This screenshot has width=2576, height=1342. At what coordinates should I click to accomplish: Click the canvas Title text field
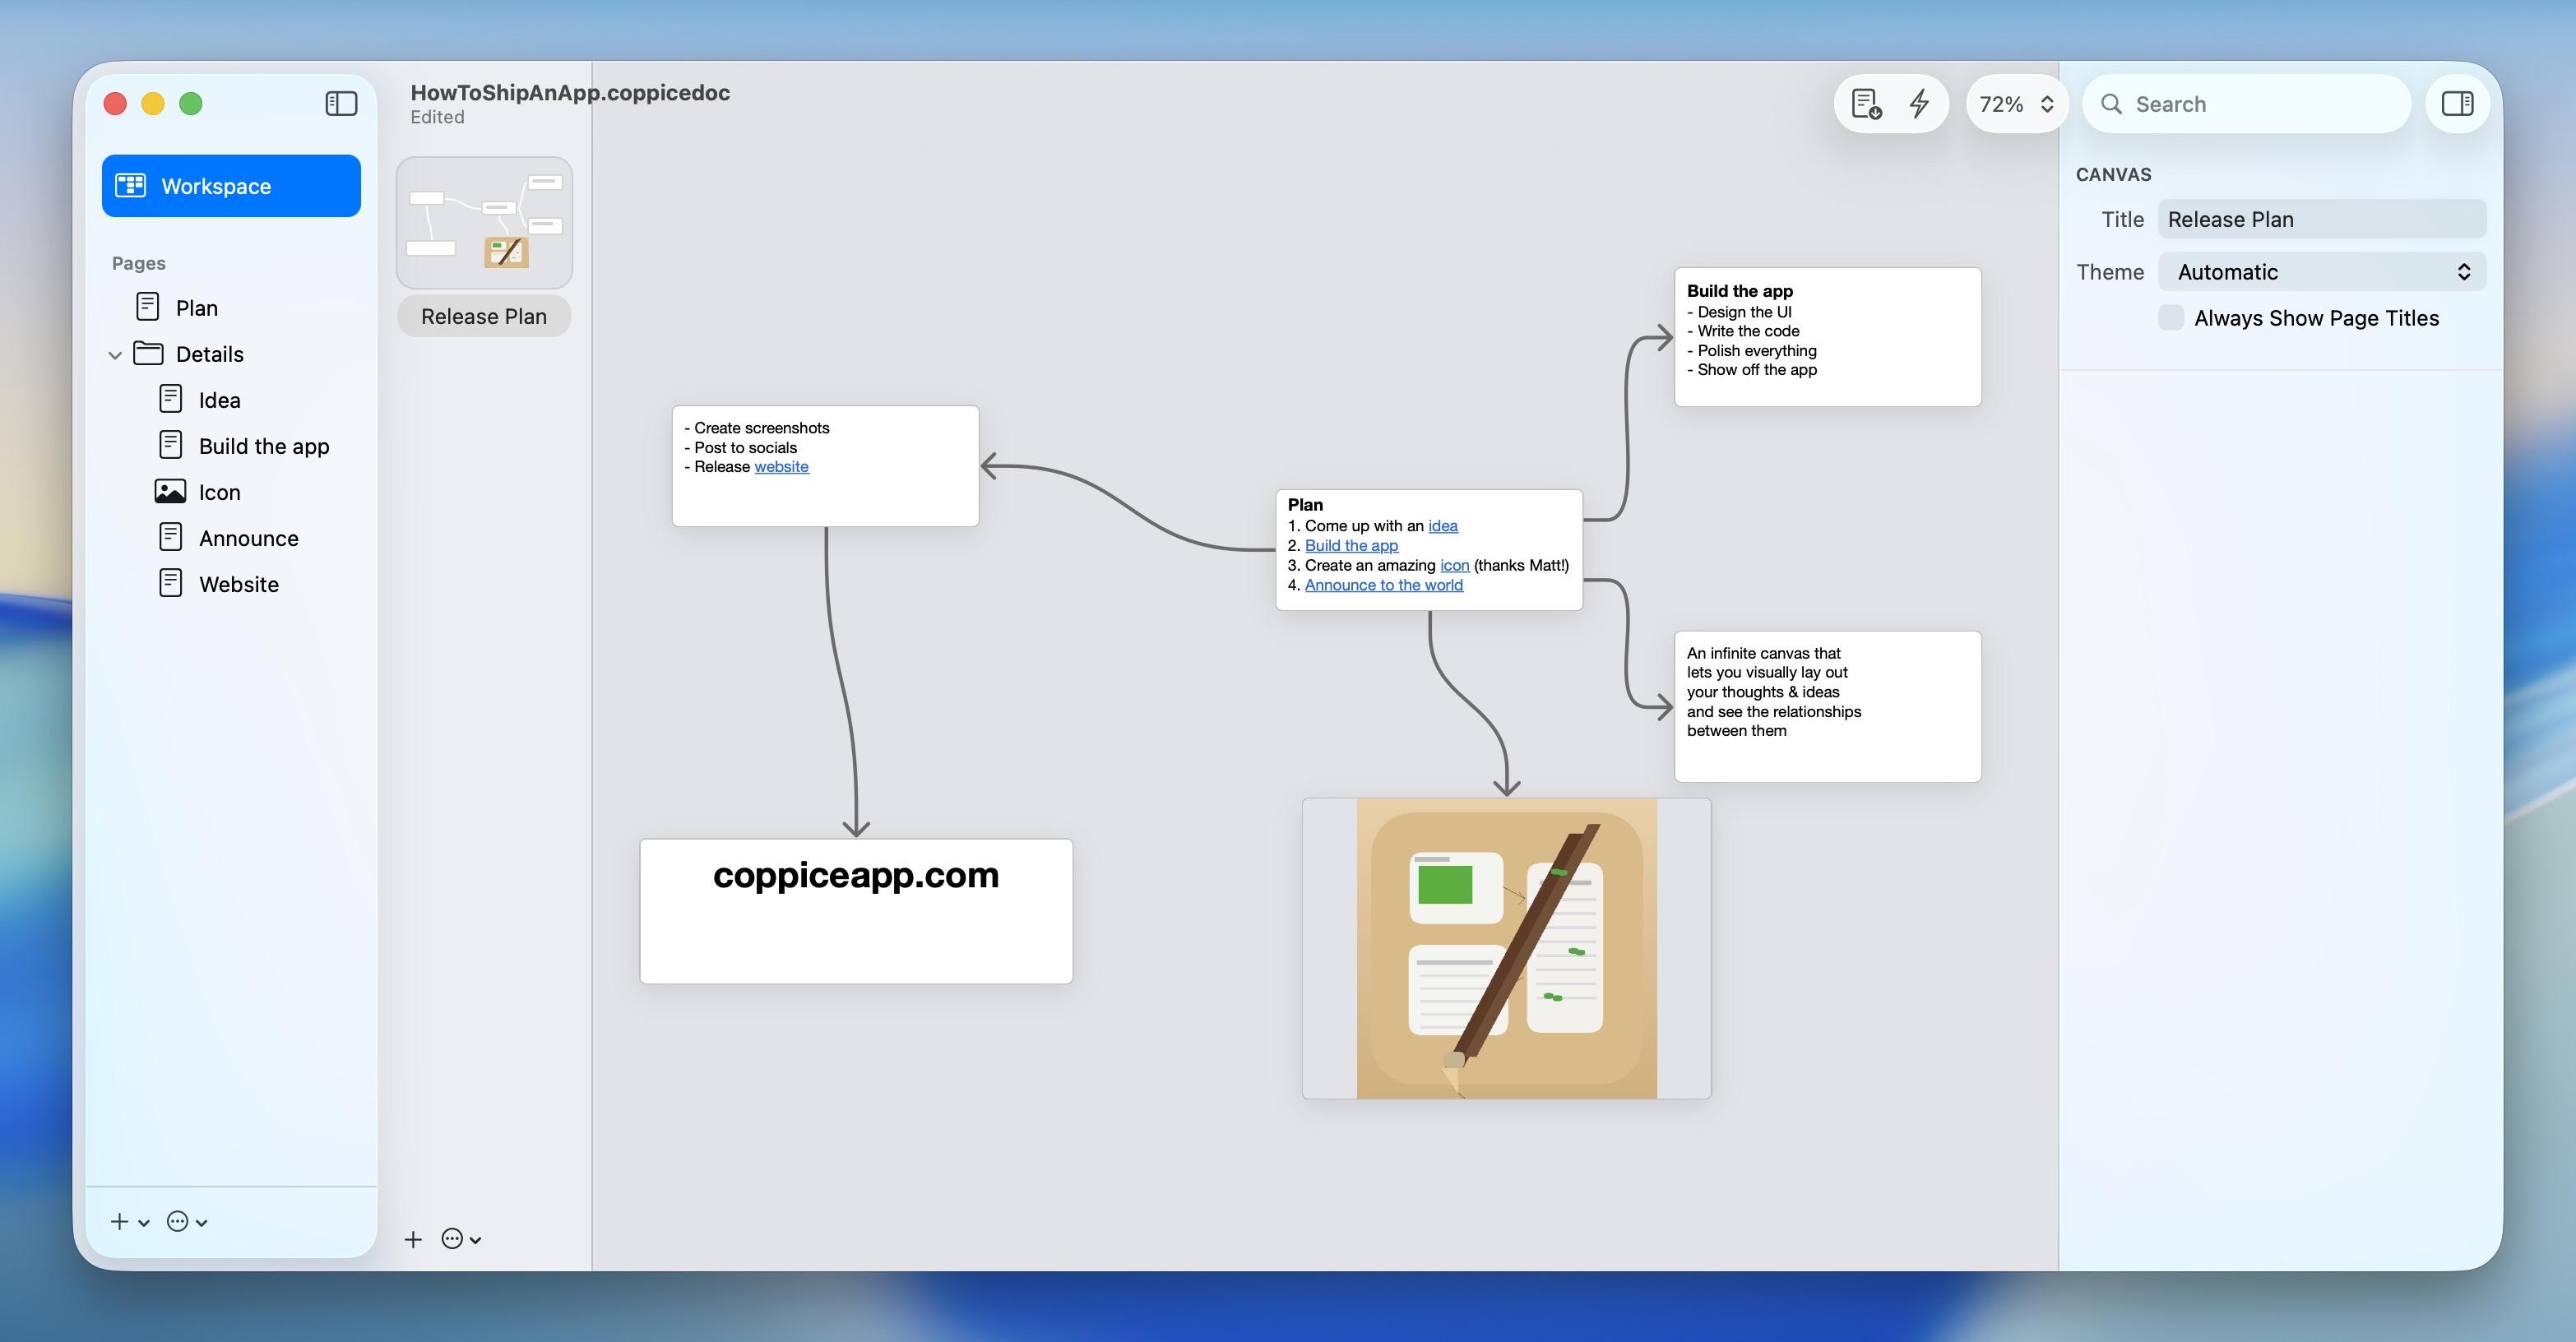[2320, 219]
